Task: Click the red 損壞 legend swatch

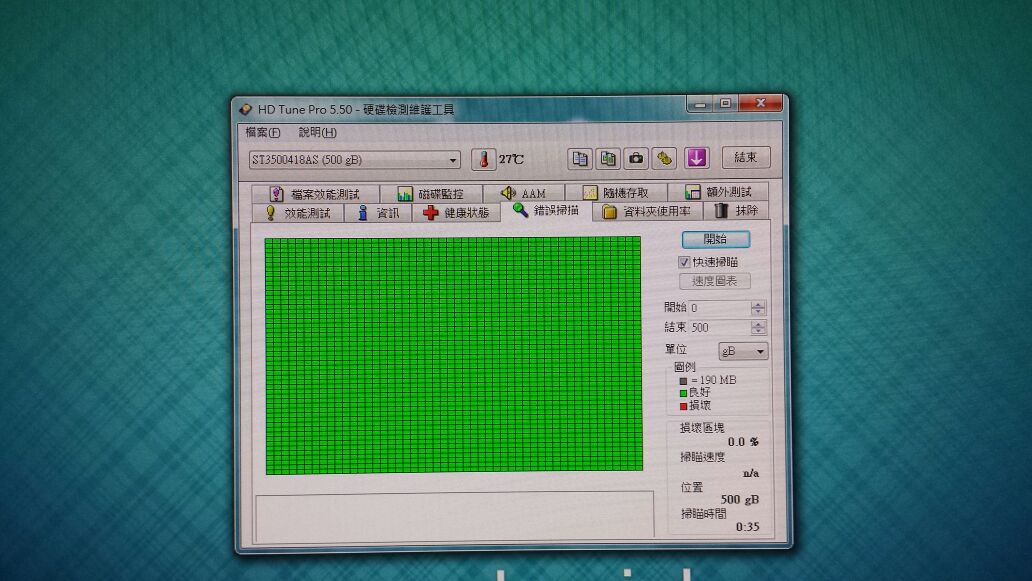Action: [683, 406]
